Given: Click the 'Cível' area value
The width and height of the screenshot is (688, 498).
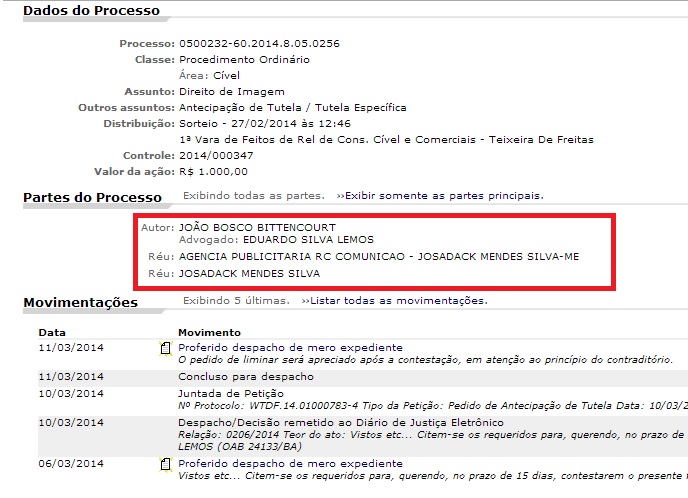Looking at the screenshot, I should pos(226,75).
